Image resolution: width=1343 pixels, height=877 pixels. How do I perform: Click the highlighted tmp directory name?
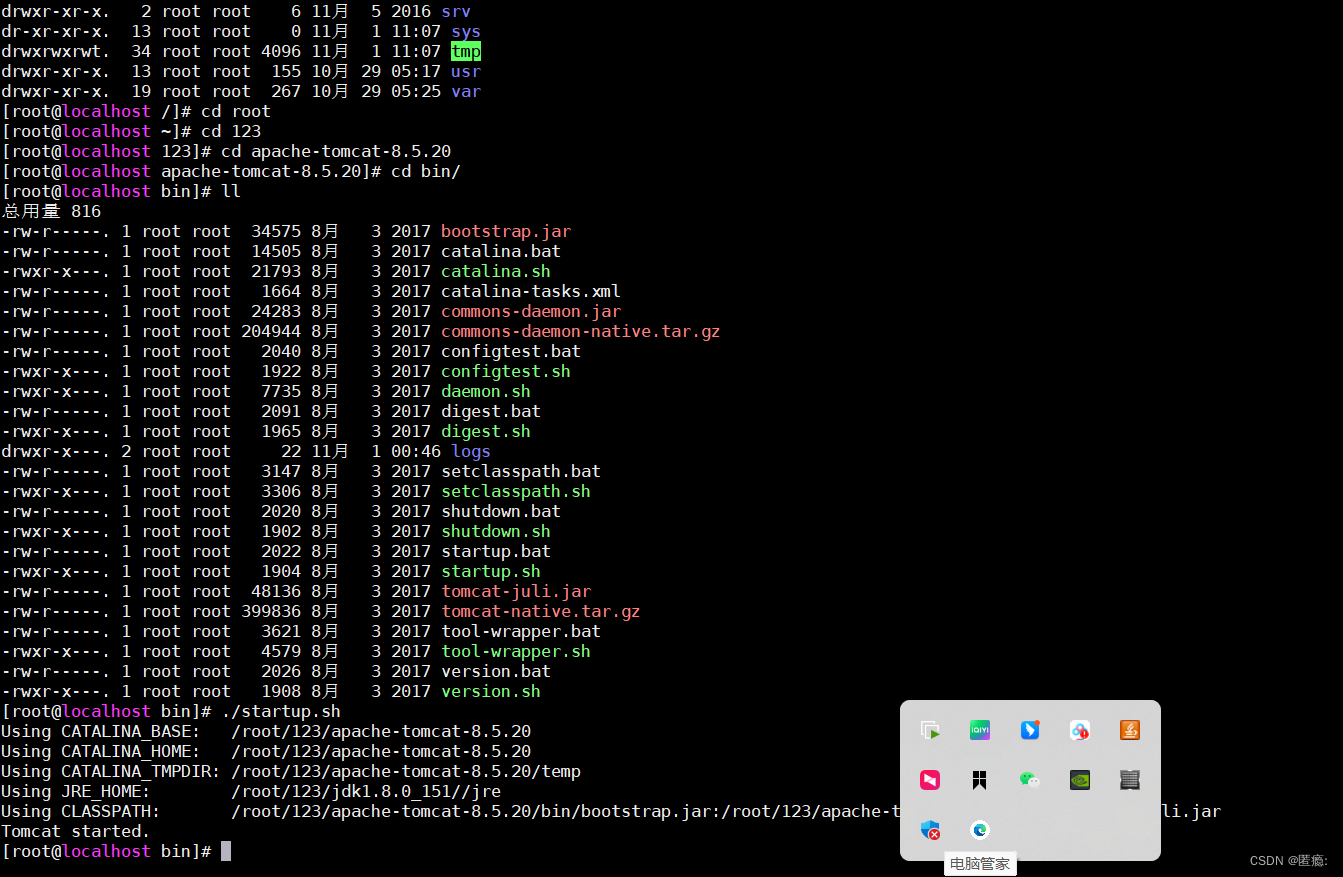click(466, 51)
